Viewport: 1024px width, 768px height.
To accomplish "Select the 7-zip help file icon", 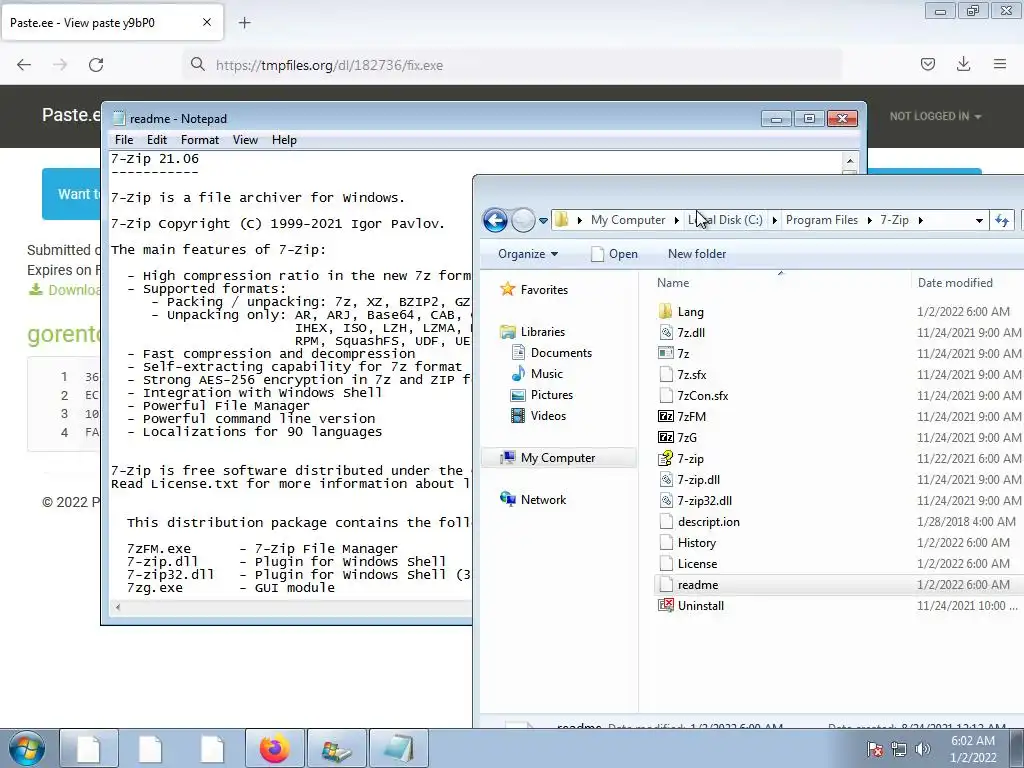I will (665, 458).
